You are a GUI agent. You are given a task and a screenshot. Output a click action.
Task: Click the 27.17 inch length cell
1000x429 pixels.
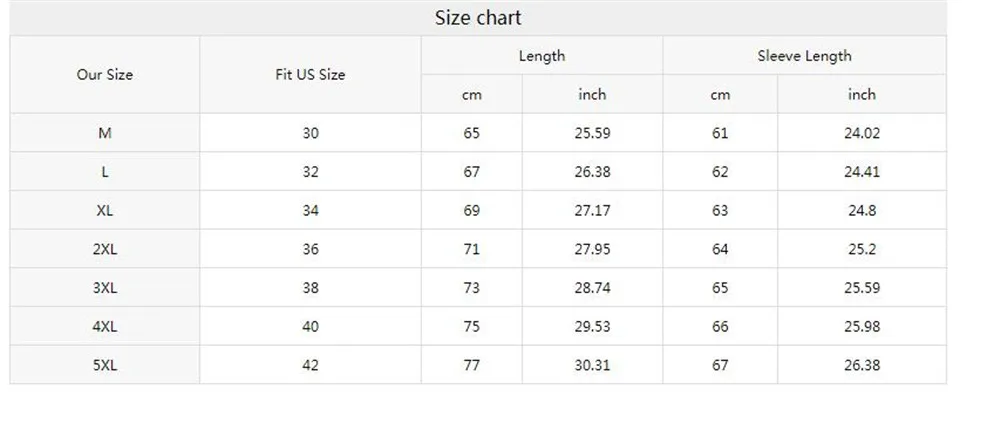pos(592,210)
